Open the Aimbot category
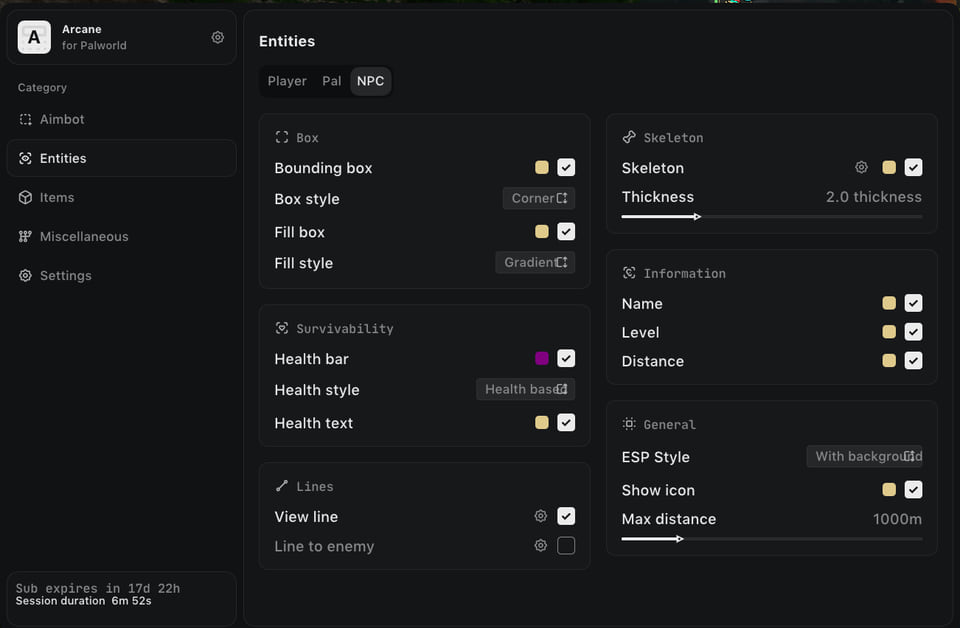 click(122, 119)
